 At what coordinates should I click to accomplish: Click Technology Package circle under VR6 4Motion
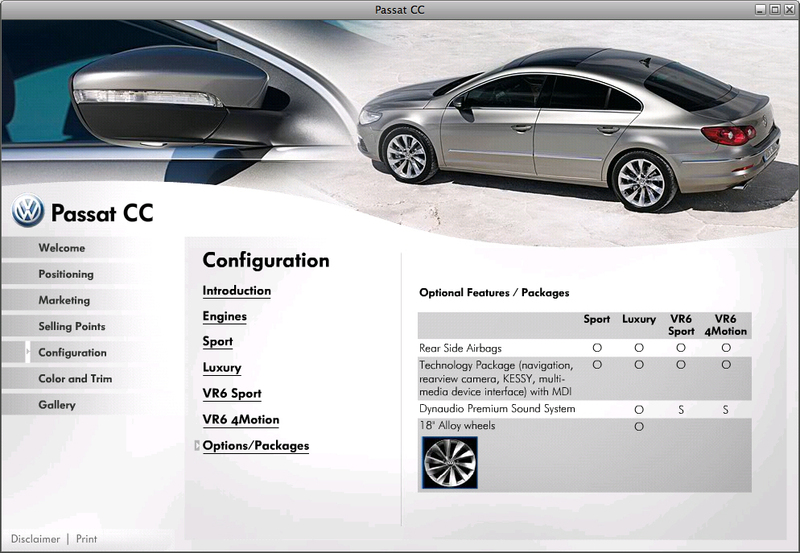726,365
